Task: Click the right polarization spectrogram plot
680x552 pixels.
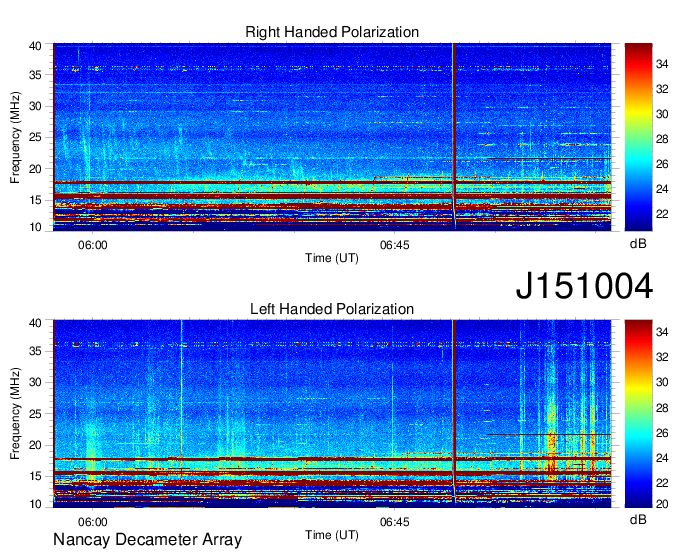Action: (x=332, y=137)
